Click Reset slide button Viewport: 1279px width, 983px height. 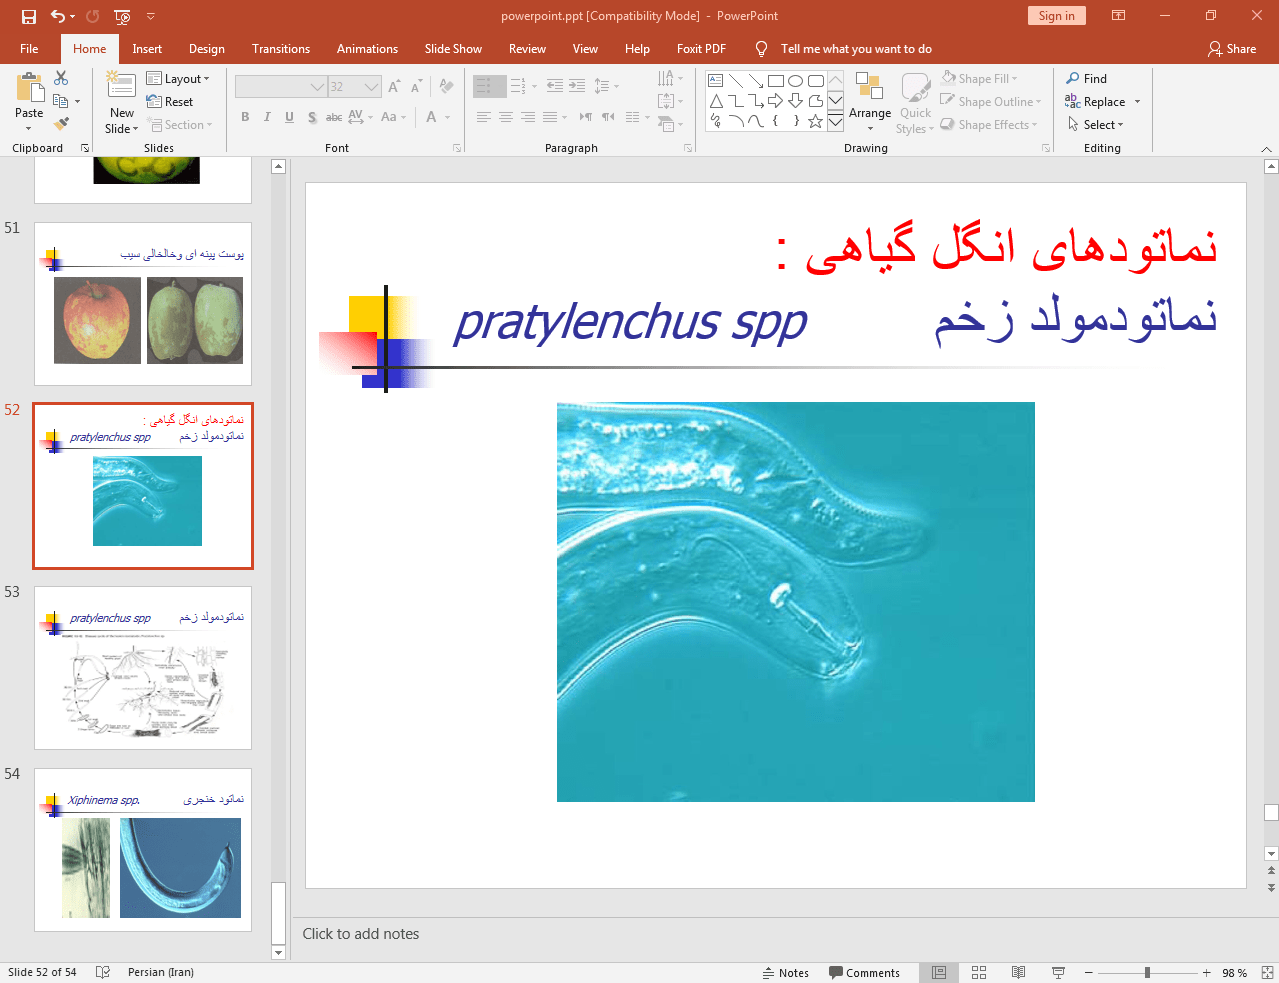pyautogui.click(x=170, y=102)
